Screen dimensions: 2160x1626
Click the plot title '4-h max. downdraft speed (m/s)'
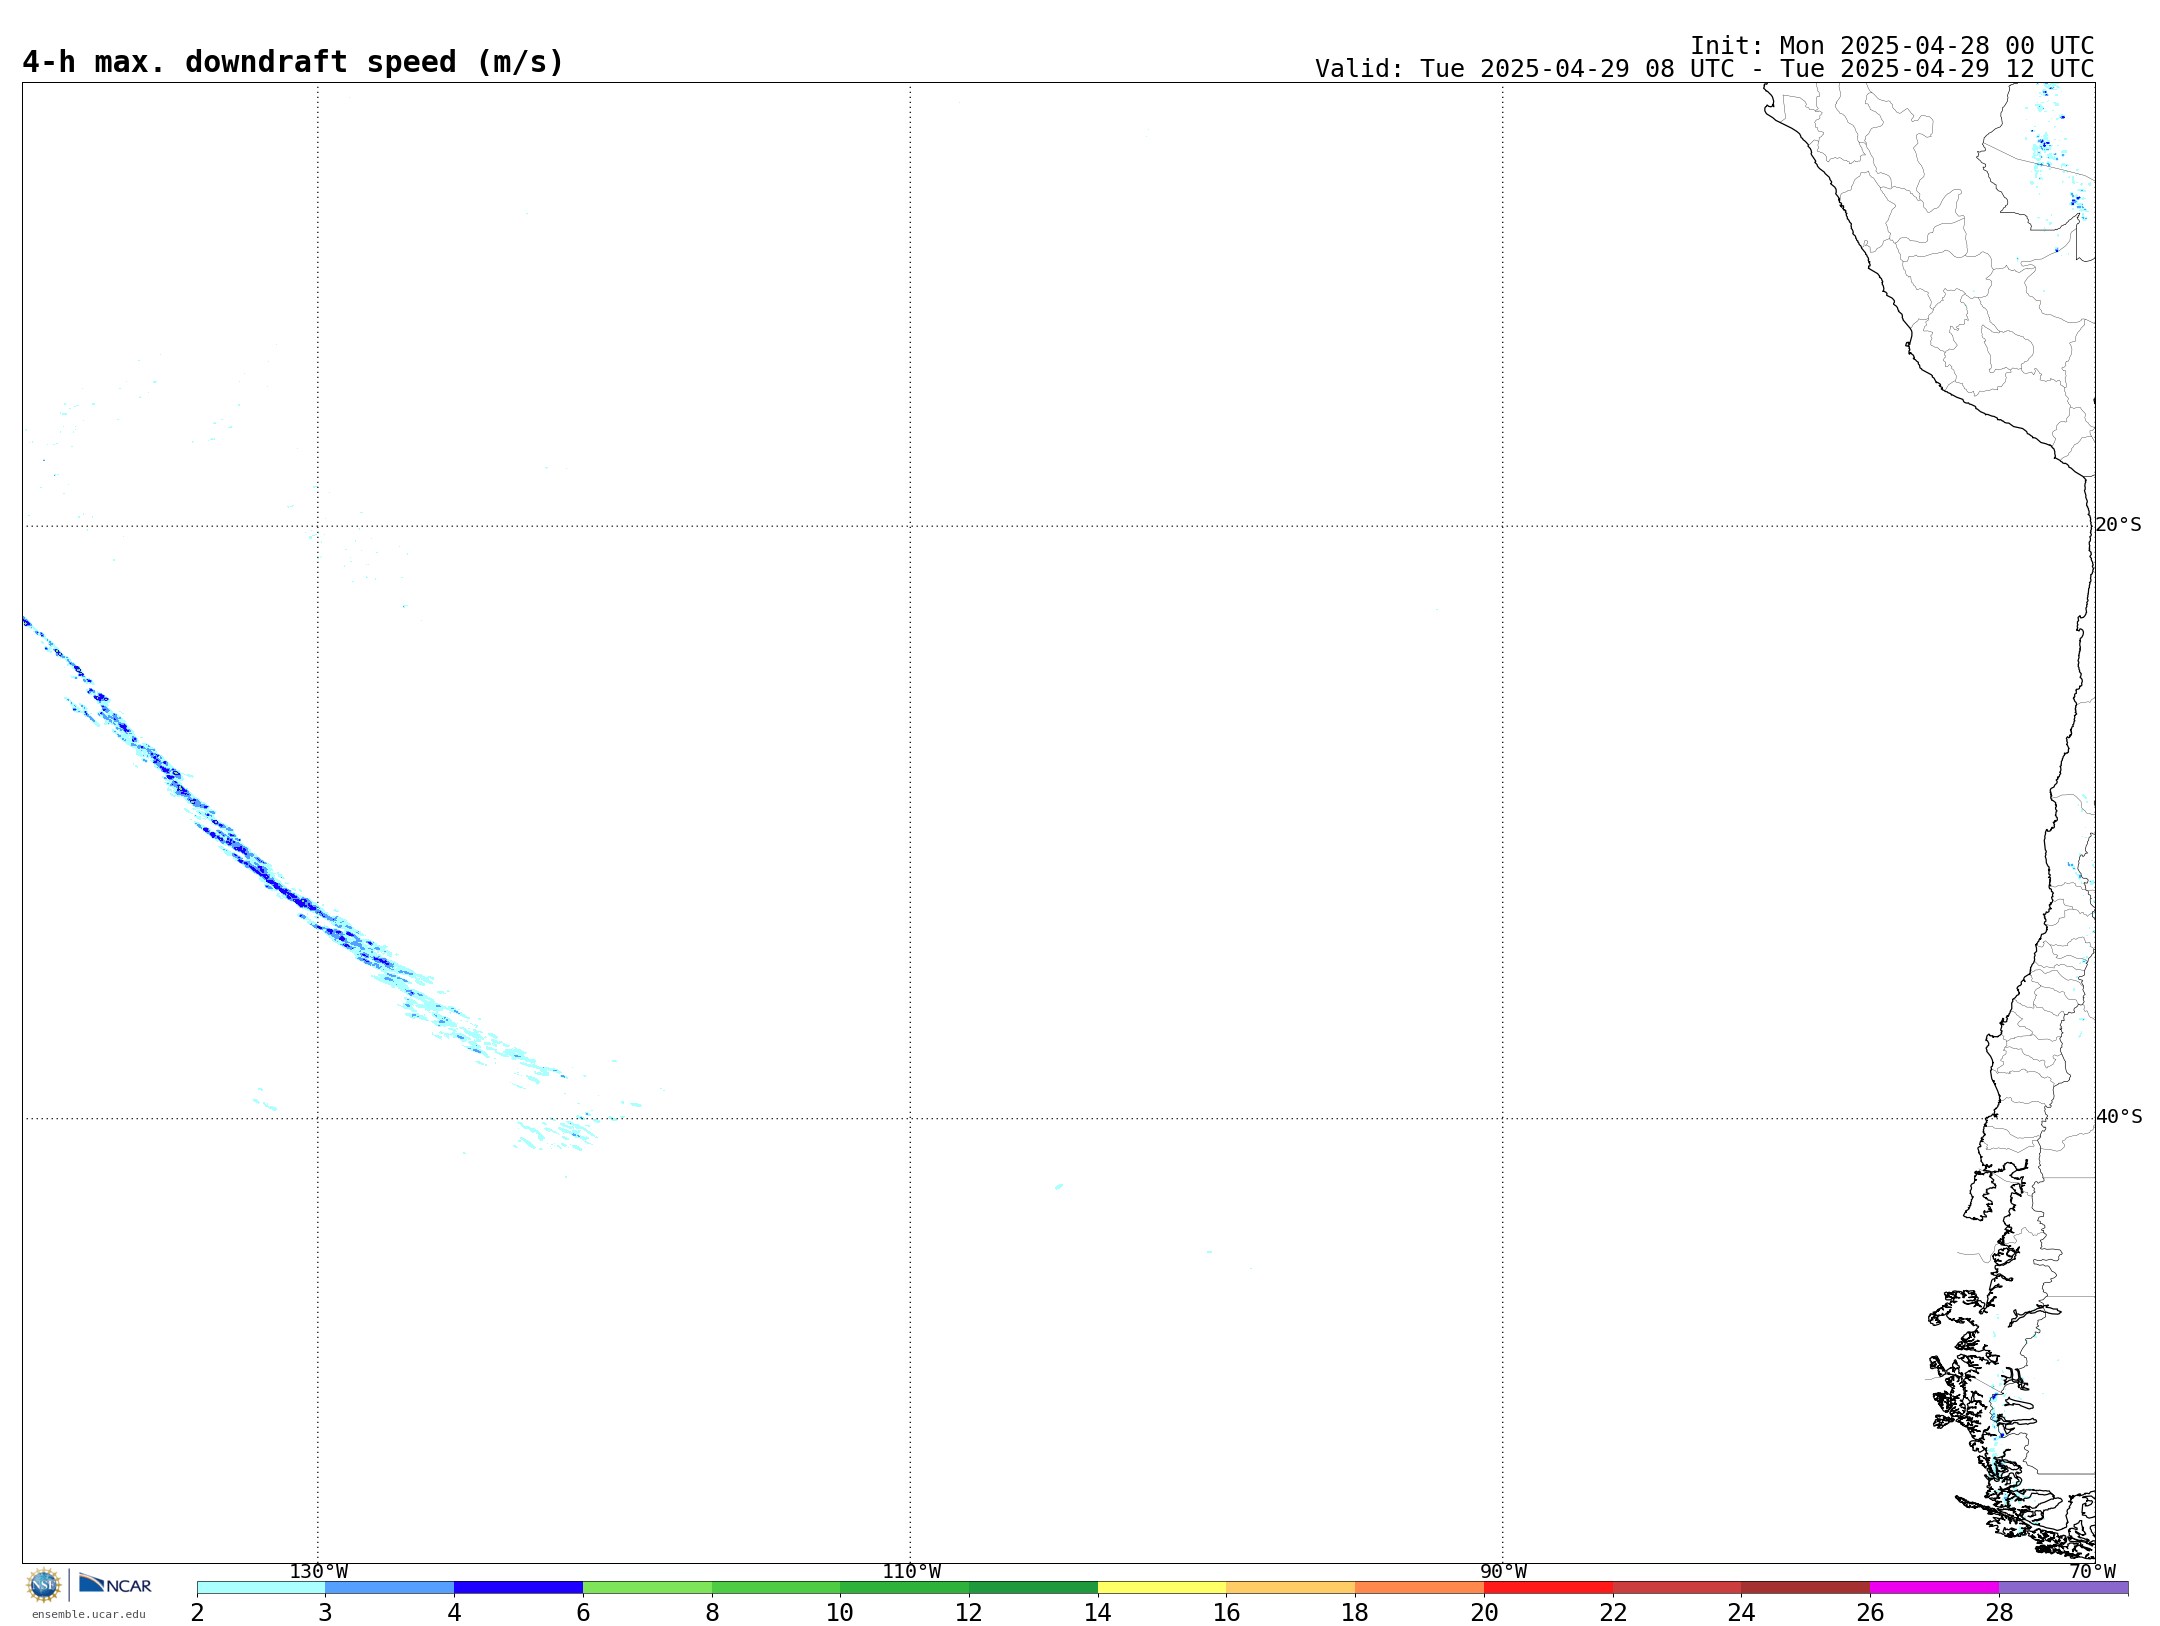coord(293,62)
